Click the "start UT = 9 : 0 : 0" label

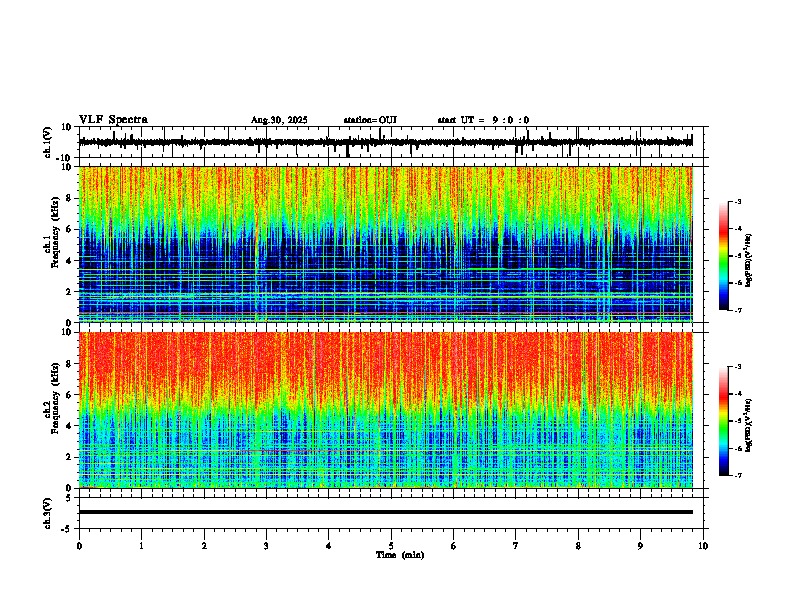[483, 120]
